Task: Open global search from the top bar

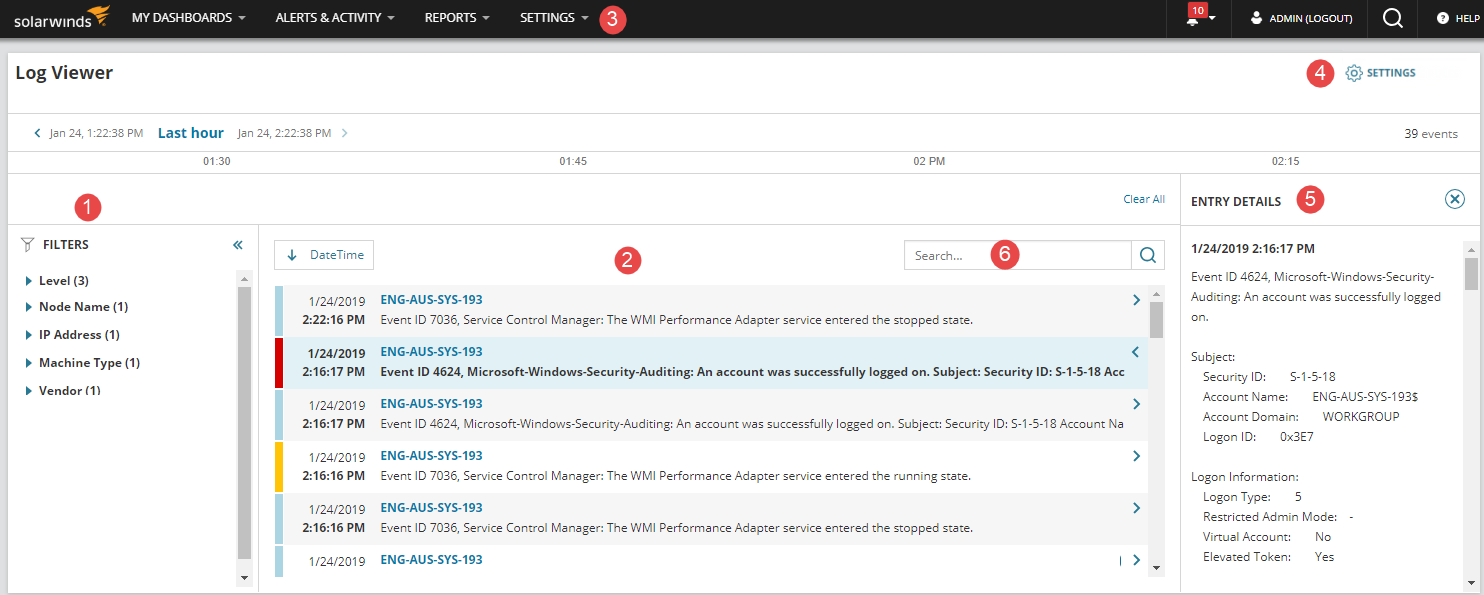Action: click(1392, 18)
